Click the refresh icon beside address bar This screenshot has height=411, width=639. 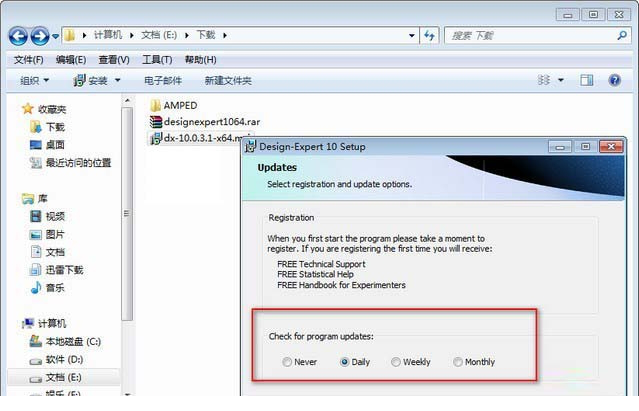coord(429,36)
